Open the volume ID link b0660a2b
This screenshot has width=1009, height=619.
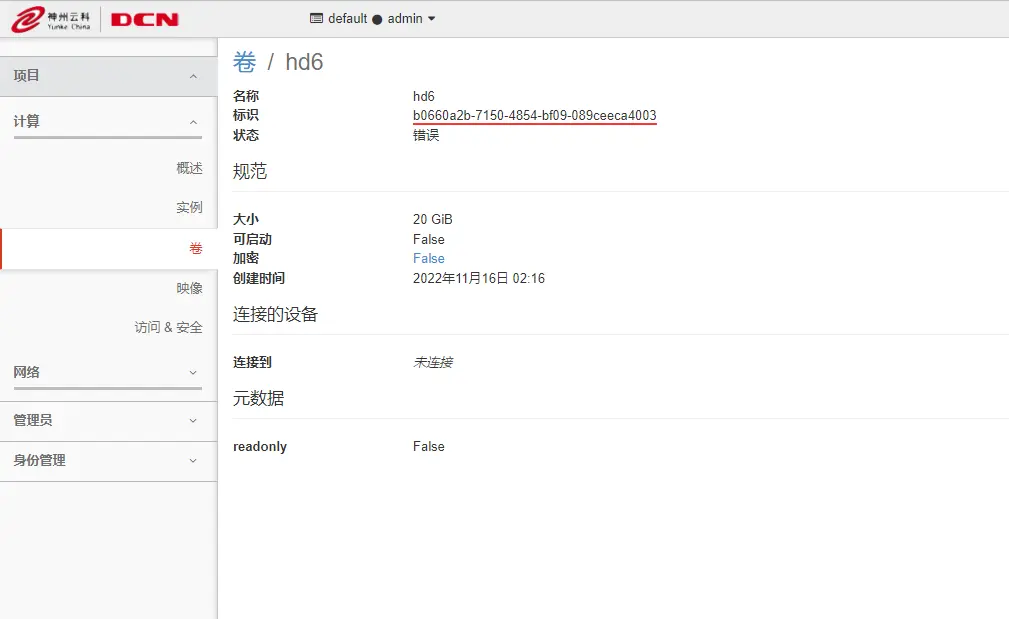click(x=536, y=115)
